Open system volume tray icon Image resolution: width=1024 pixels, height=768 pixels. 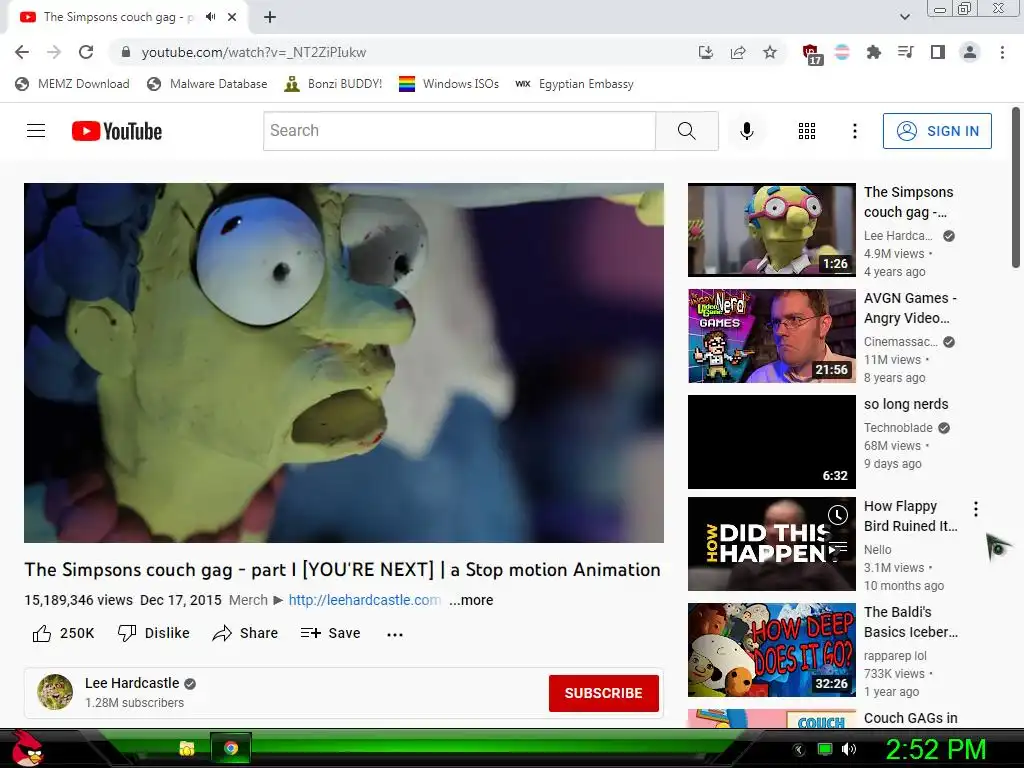(849, 749)
